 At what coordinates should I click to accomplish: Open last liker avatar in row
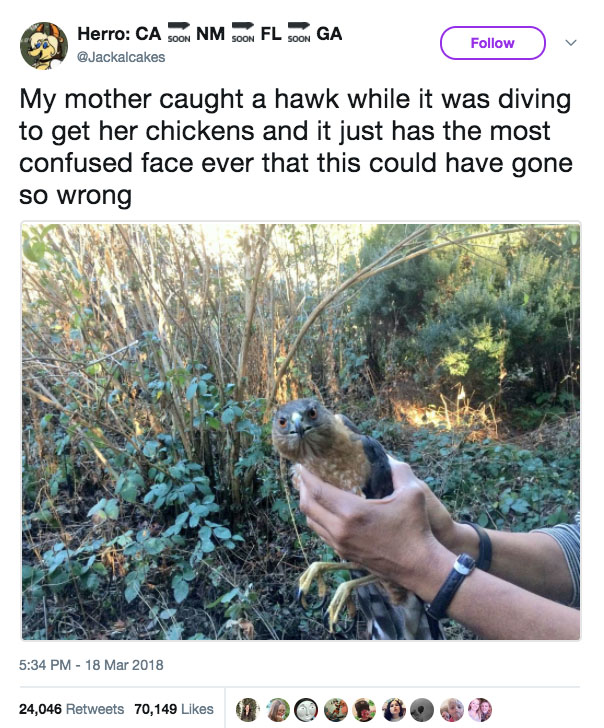480,709
